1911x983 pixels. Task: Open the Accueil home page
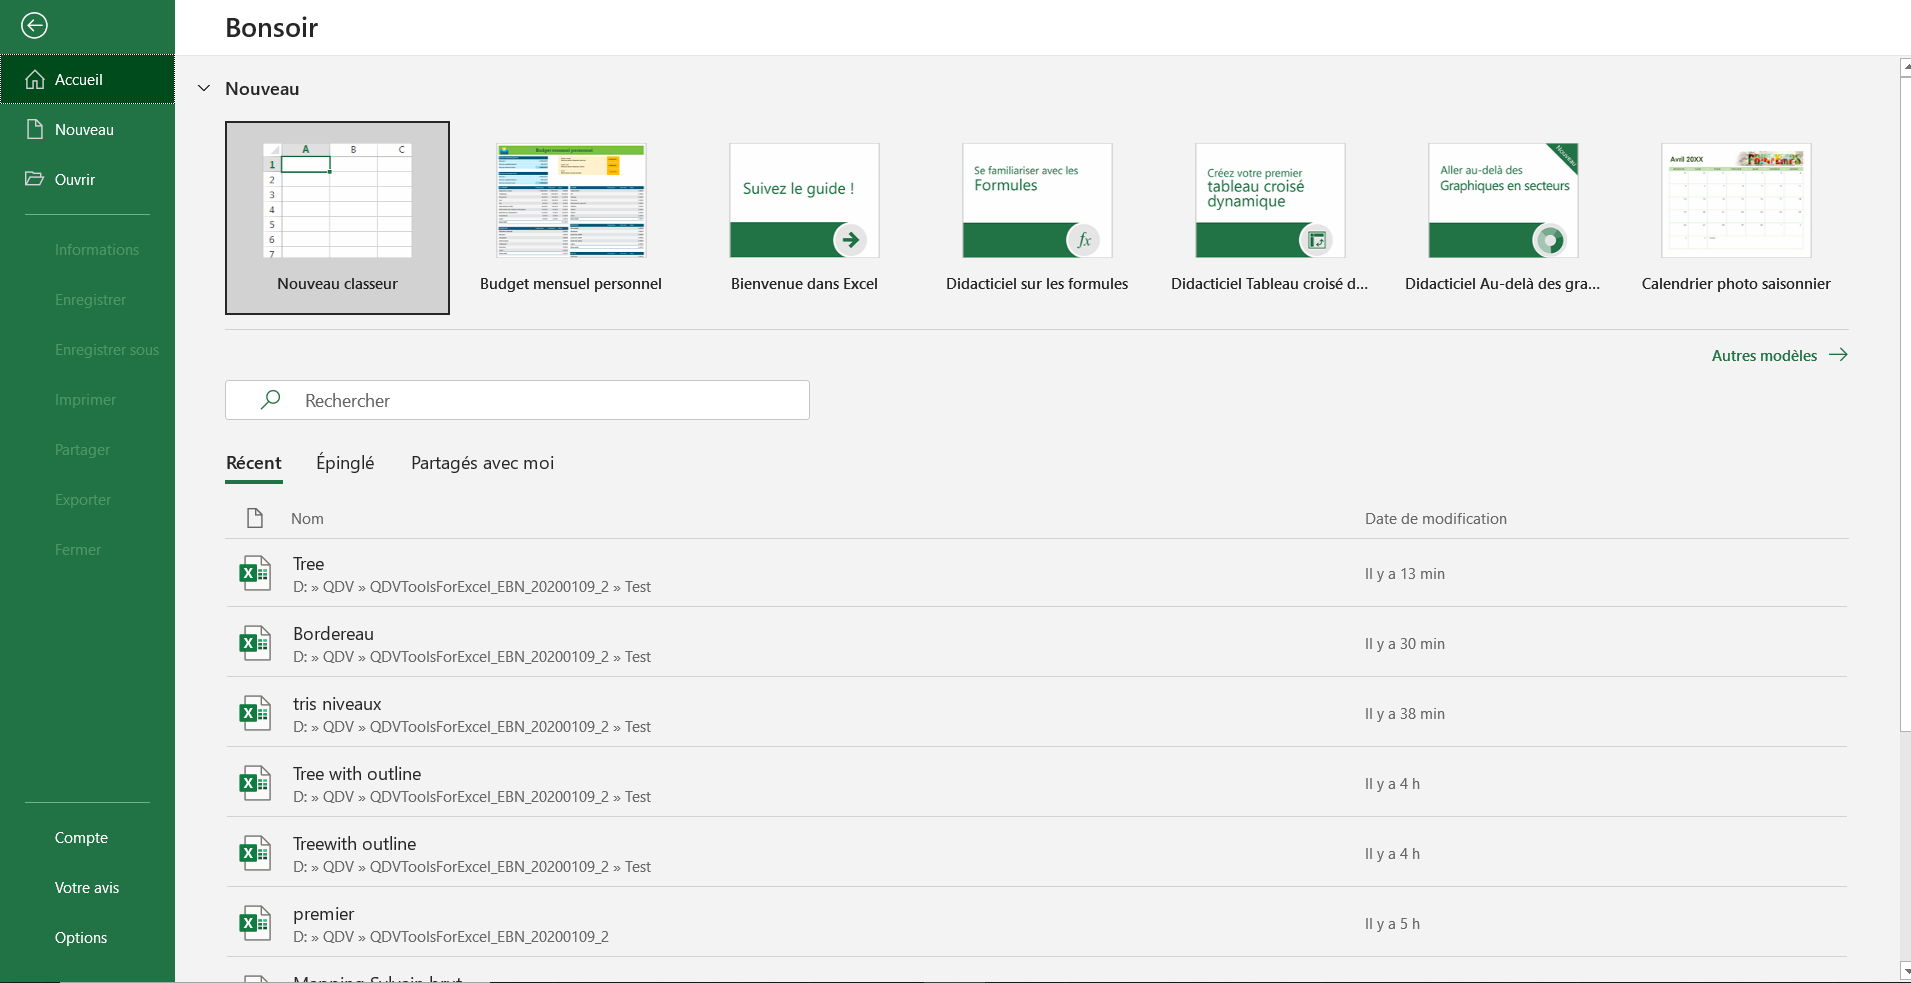[88, 79]
